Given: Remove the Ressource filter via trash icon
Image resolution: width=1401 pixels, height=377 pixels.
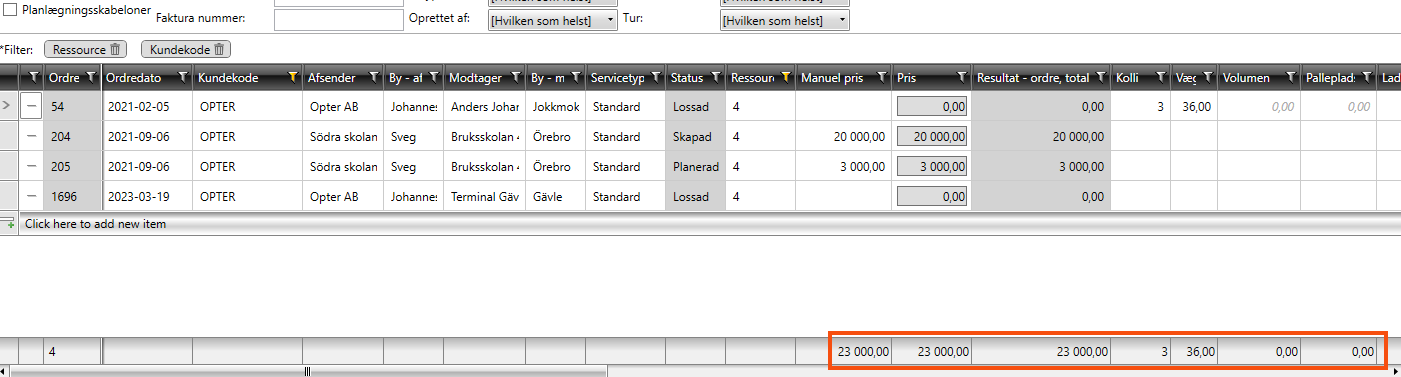Looking at the screenshot, I should coord(116,49).
